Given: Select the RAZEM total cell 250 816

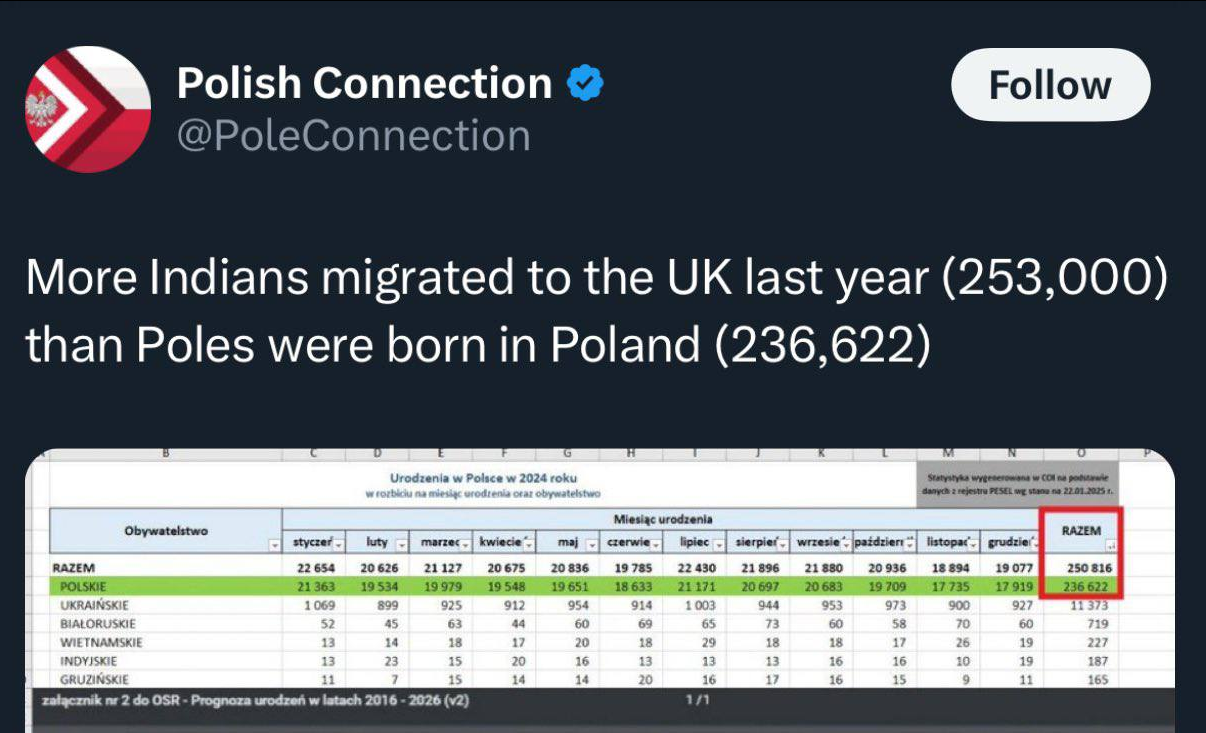Looking at the screenshot, I should point(1081,568).
